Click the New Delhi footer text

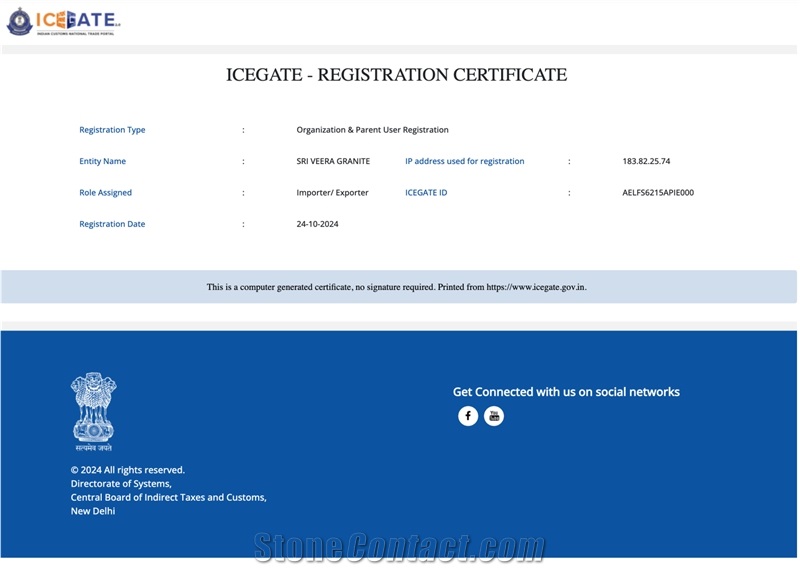[93, 511]
